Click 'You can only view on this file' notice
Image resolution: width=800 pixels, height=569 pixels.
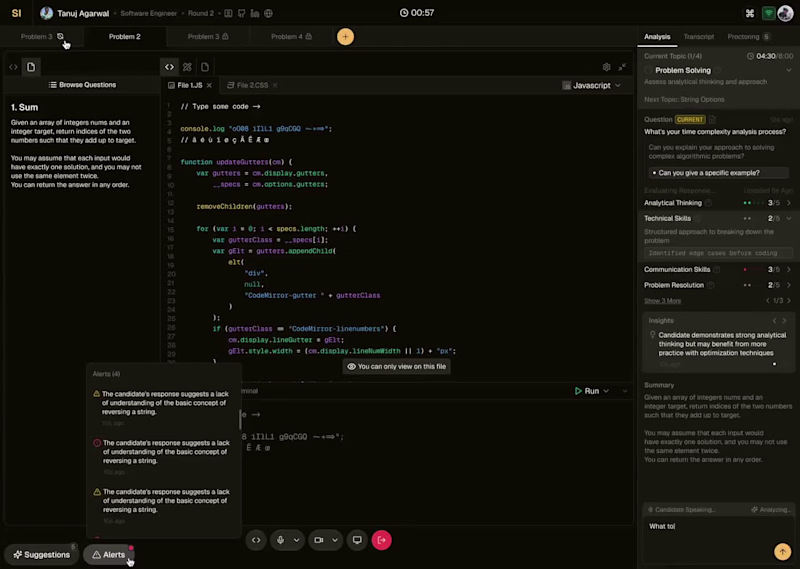396,366
